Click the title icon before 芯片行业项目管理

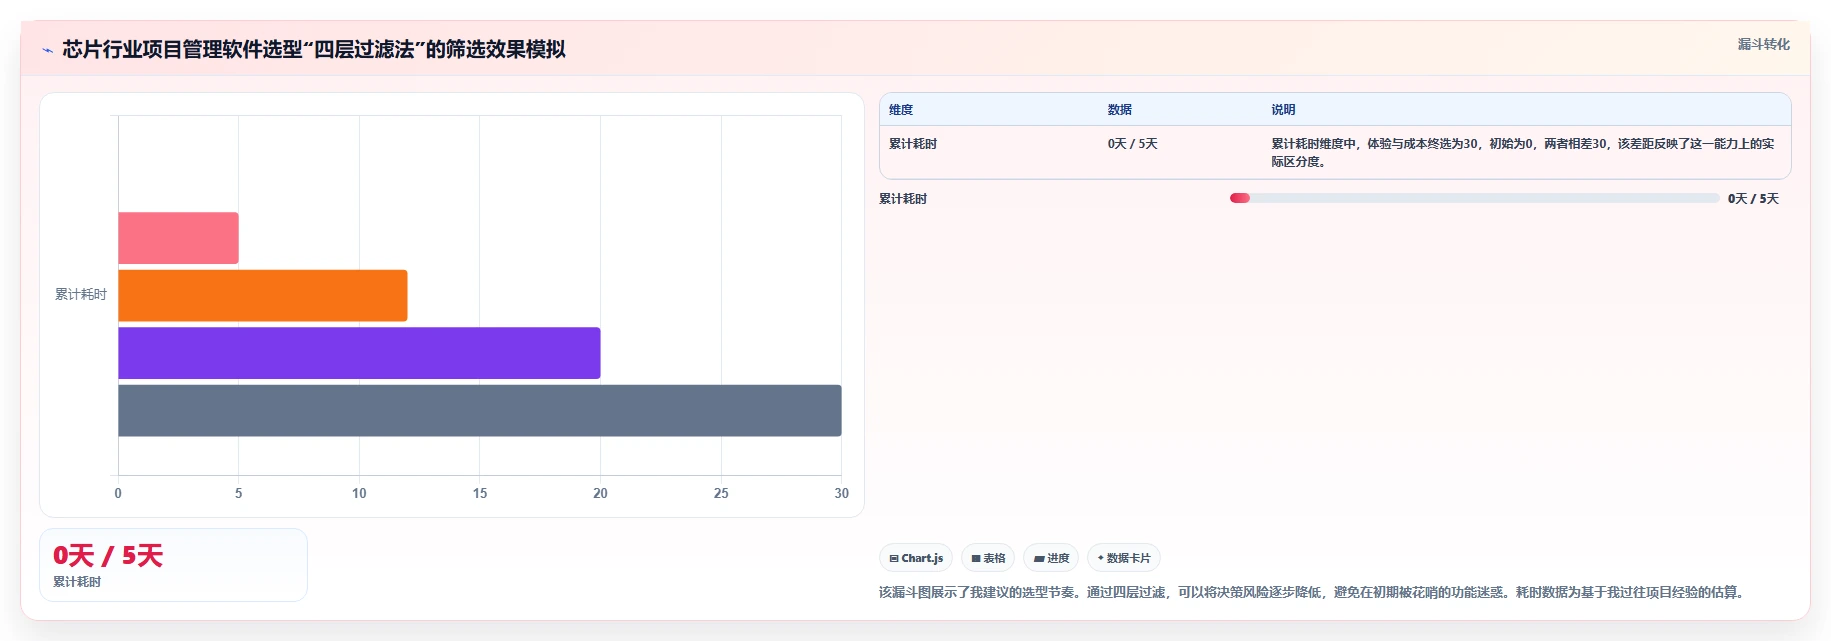(47, 50)
